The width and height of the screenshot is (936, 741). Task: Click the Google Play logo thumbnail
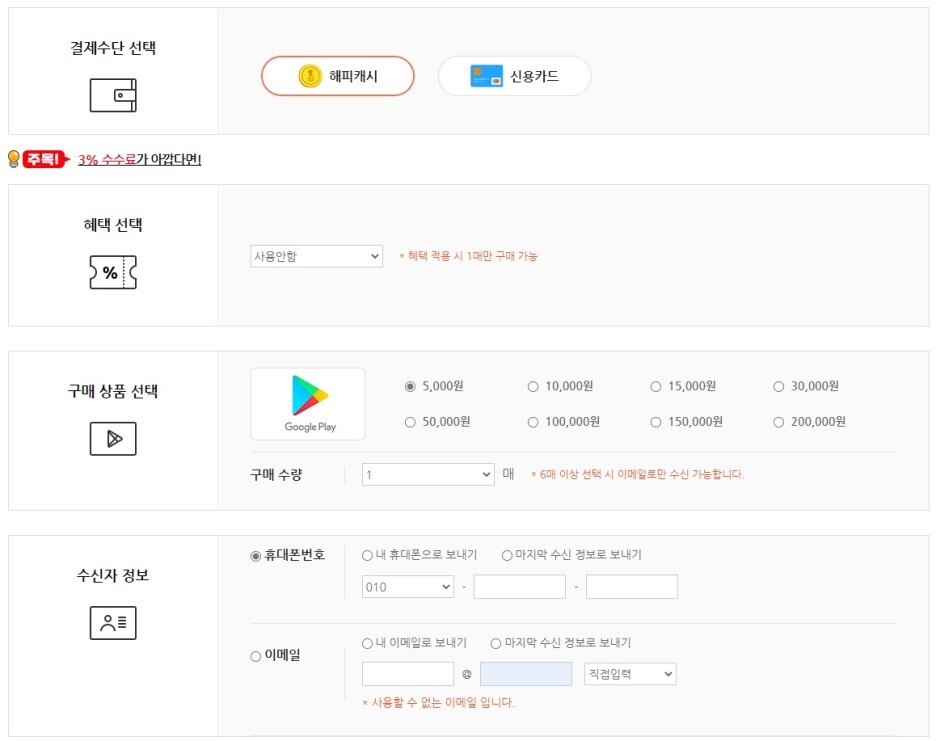tap(308, 404)
